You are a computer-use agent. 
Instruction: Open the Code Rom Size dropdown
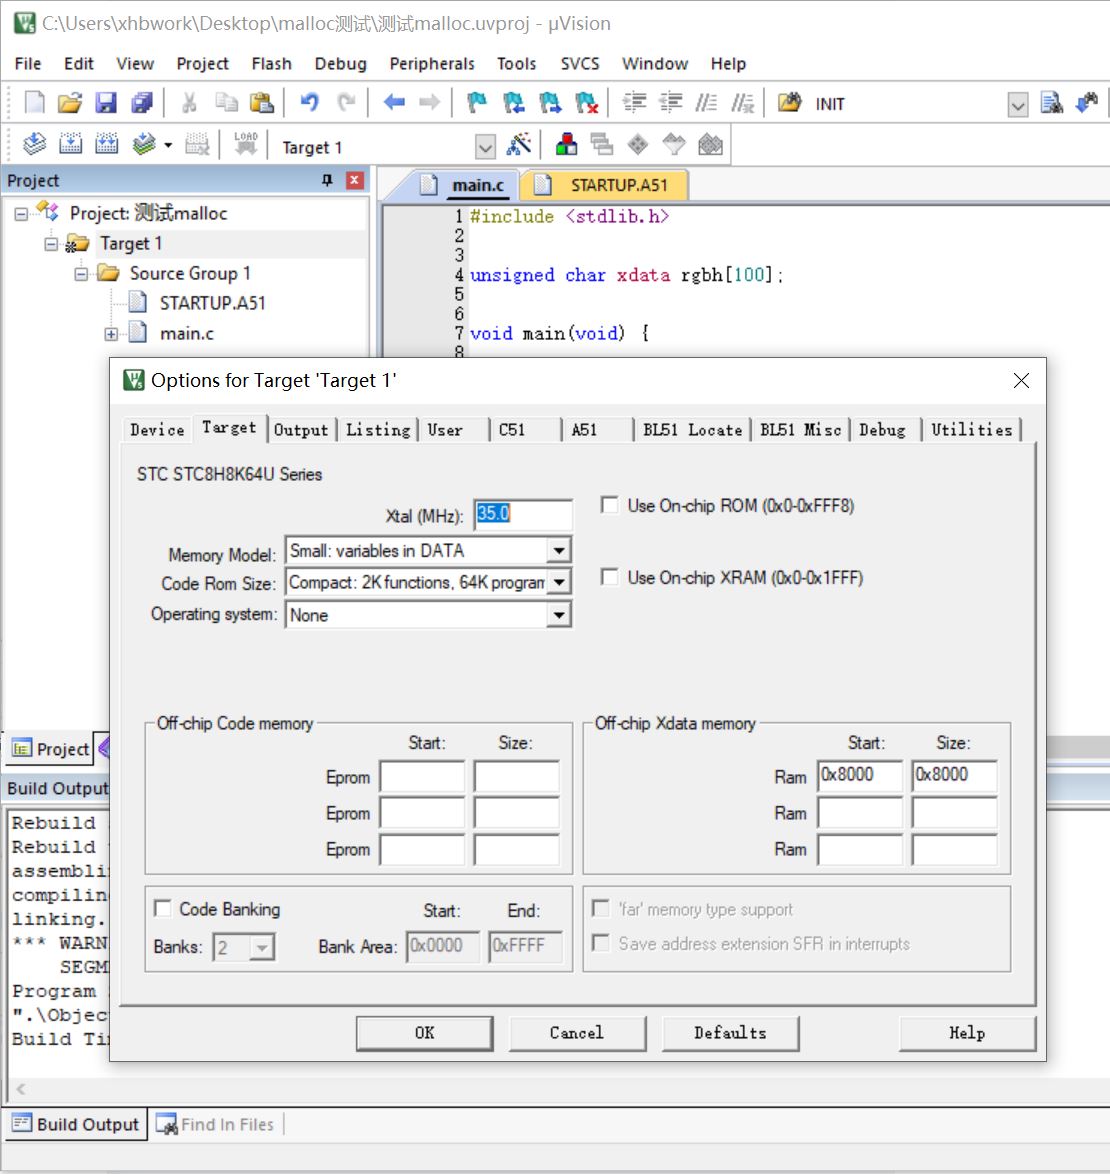point(558,583)
